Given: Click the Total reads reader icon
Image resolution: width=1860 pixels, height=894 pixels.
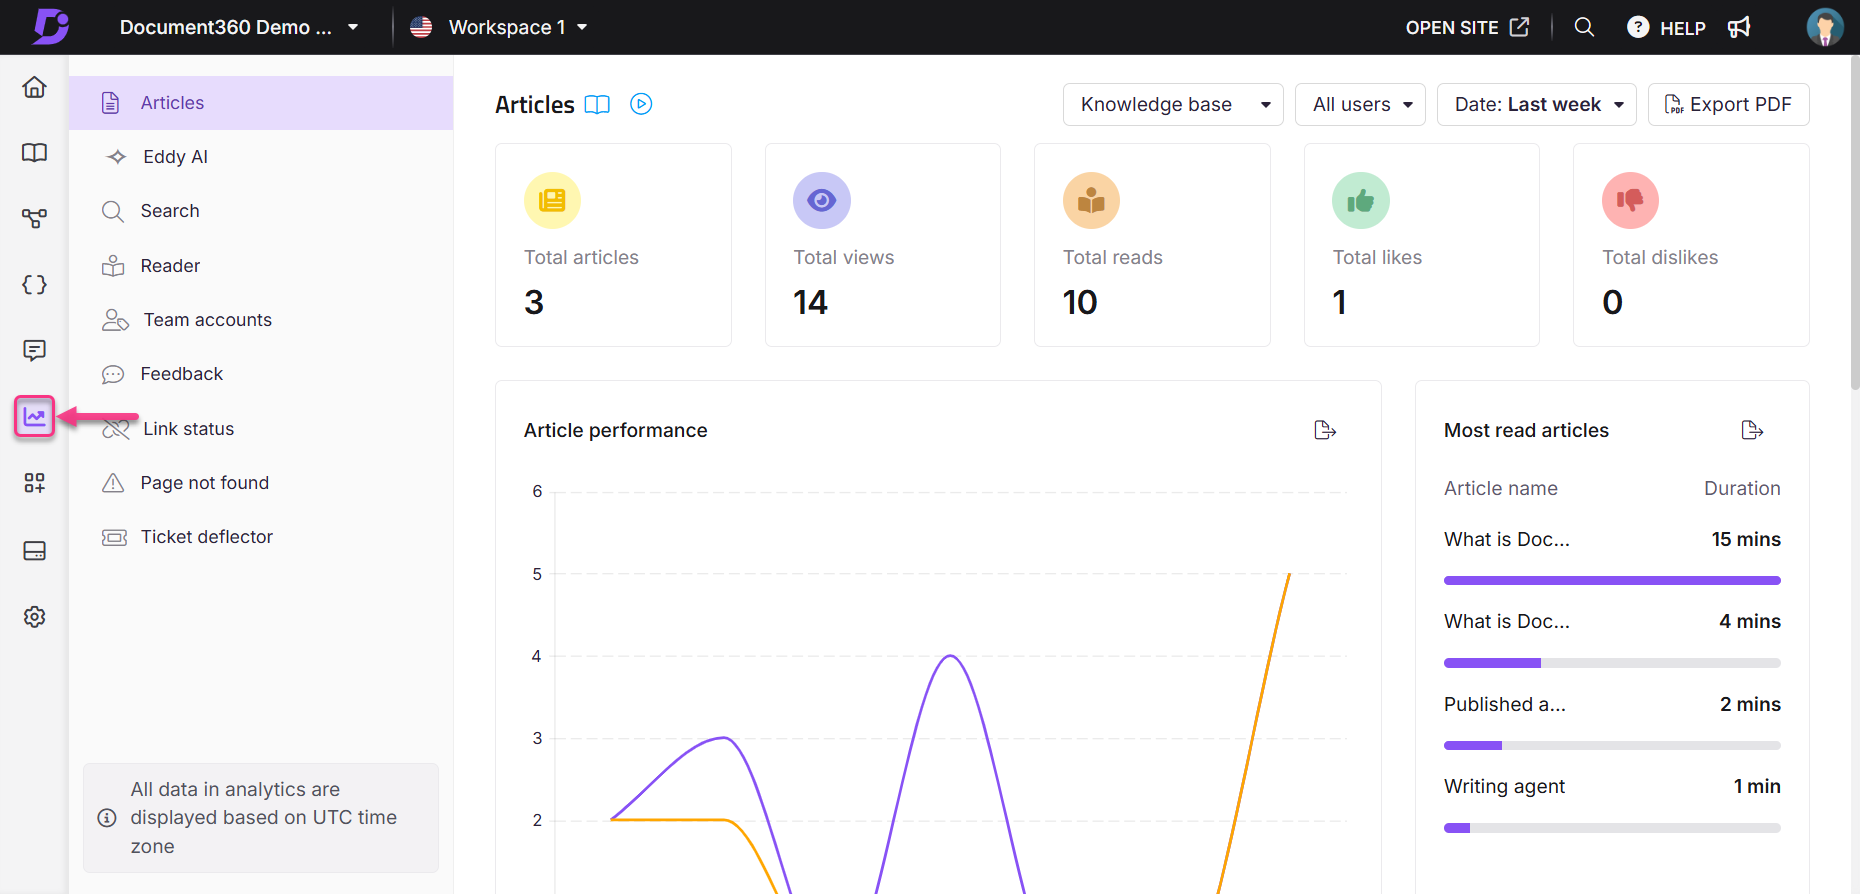Looking at the screenshot, I should [1091, 201].
